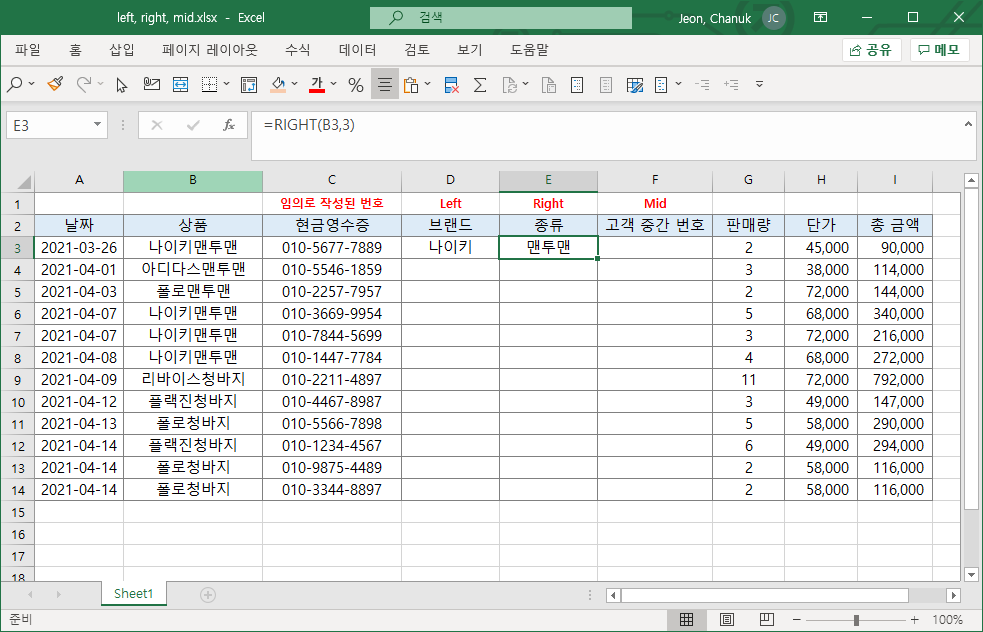Toggle center alignment button
Screen dimensions: 983x632
click(x=385, y=85)
